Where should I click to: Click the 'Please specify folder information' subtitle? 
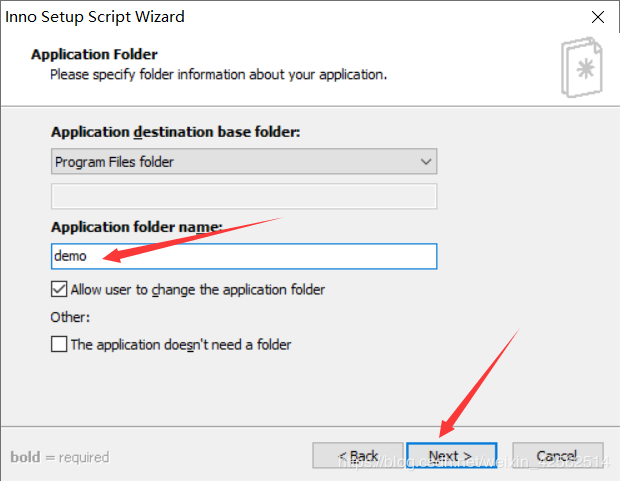pos(218,74)
